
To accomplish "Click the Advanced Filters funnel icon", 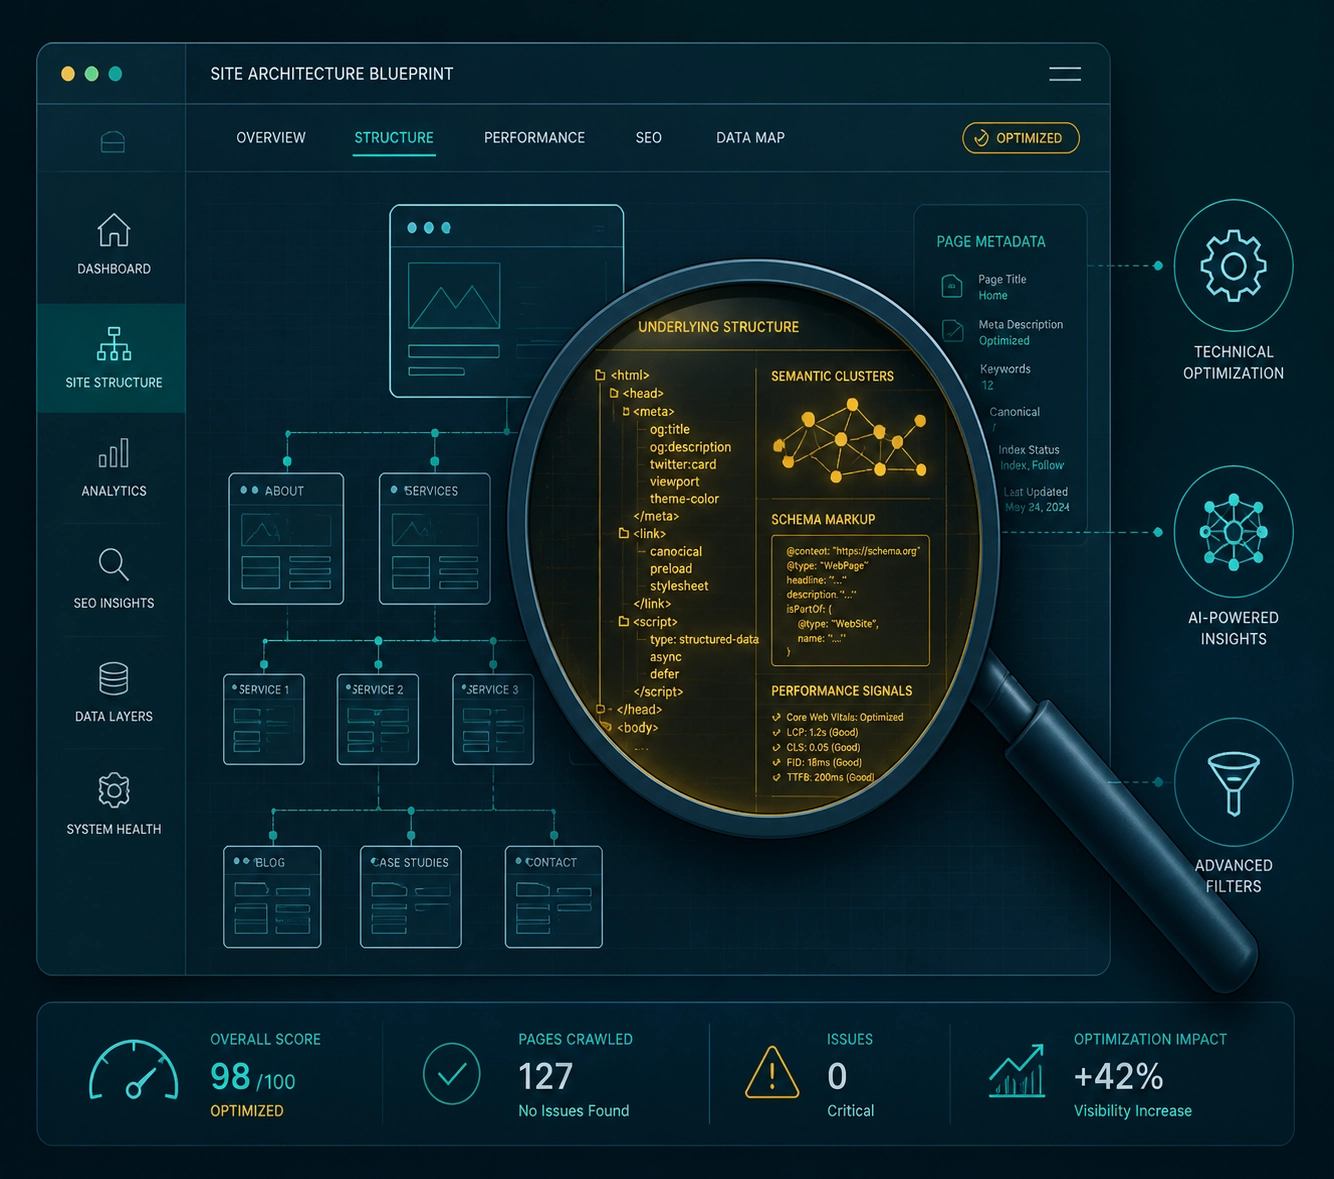I will pos(1233,782).
